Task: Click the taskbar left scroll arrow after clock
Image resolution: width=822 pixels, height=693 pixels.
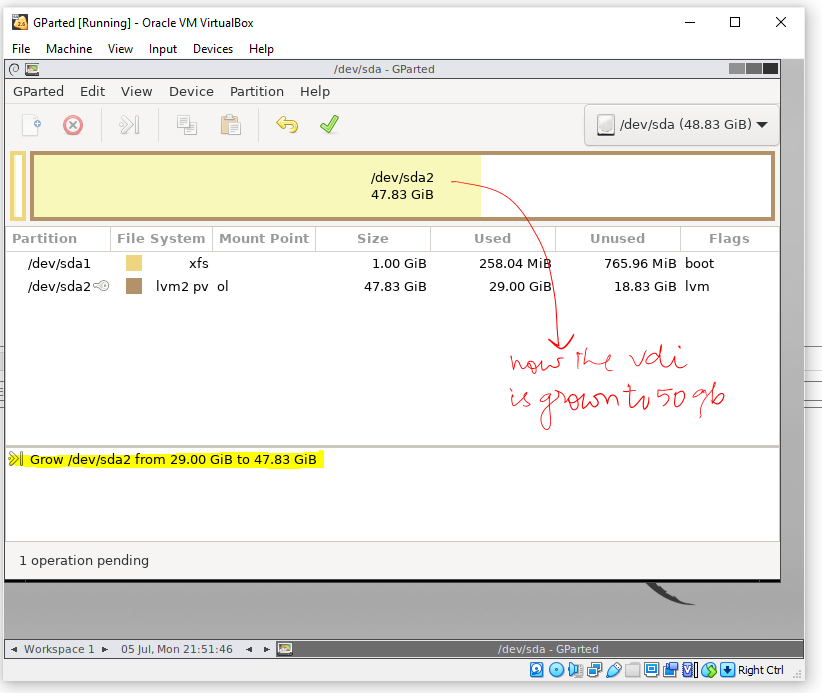Action: pos(249,649)
